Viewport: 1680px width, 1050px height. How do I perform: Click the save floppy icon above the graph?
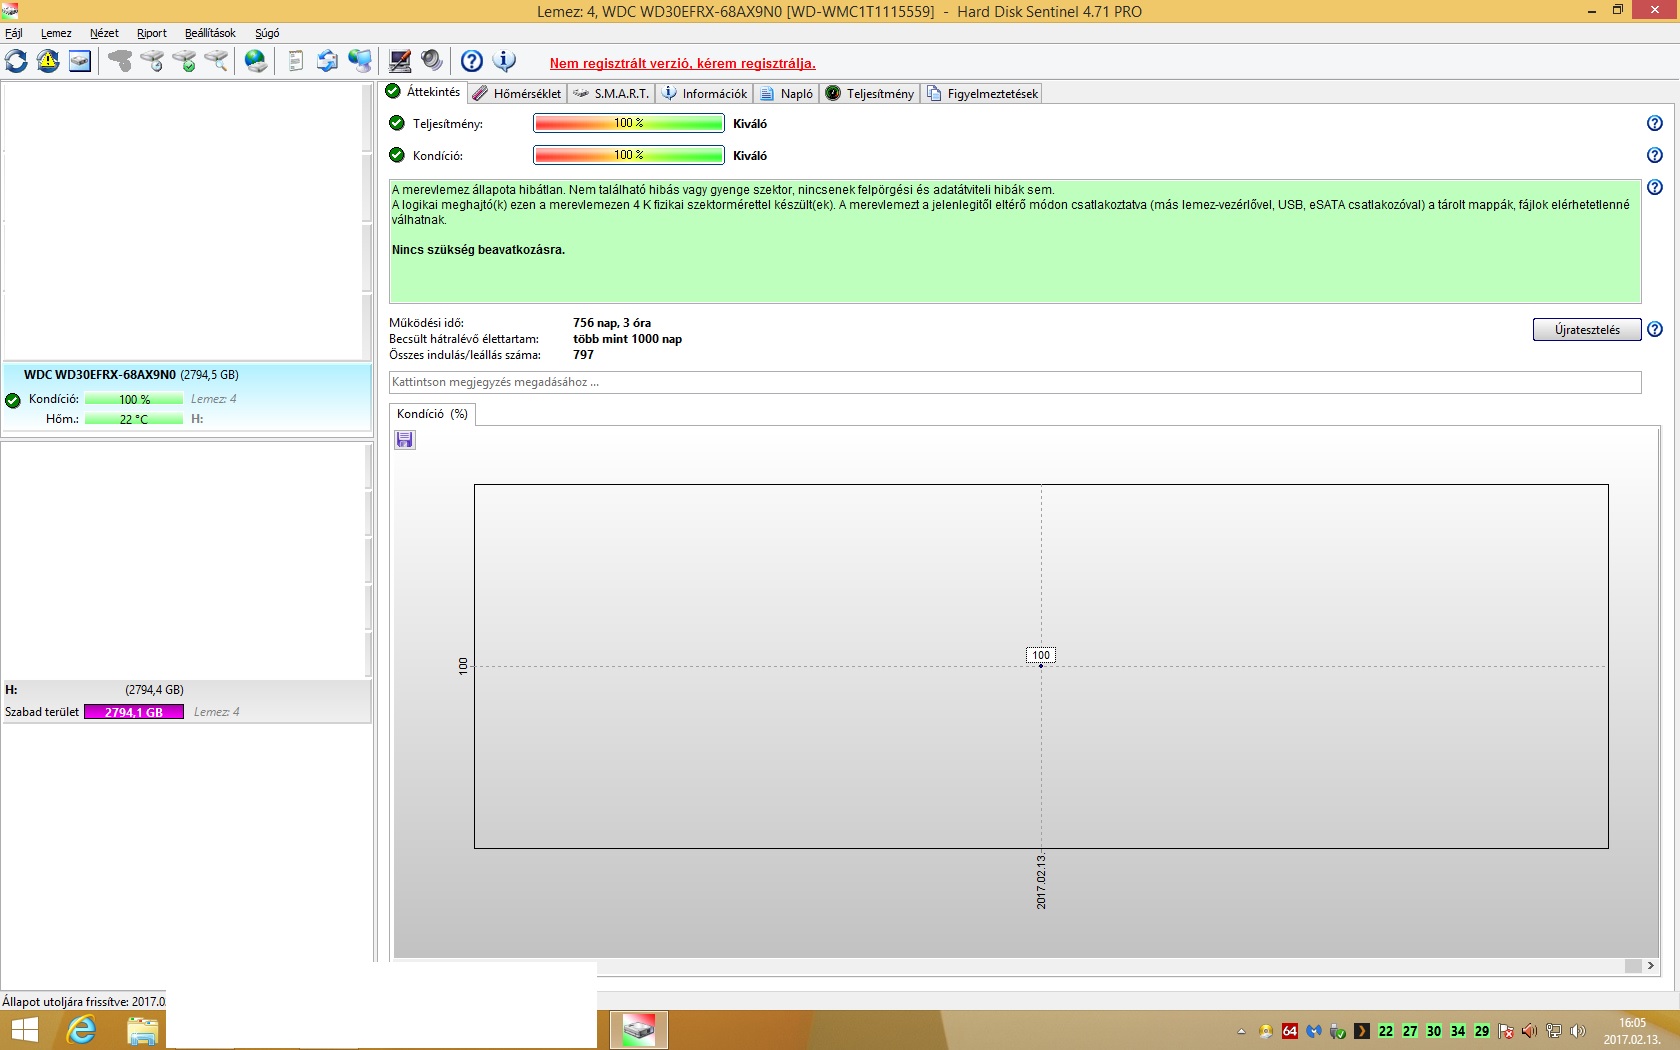click(405, 440)
